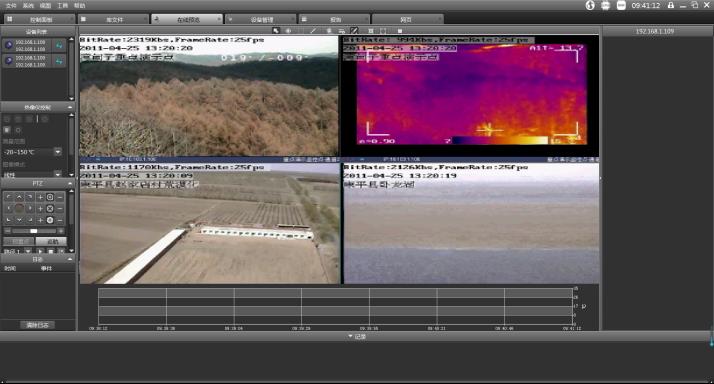Click the PTZ zoom plus button
The image size is (714, 384).
(40, 197)
